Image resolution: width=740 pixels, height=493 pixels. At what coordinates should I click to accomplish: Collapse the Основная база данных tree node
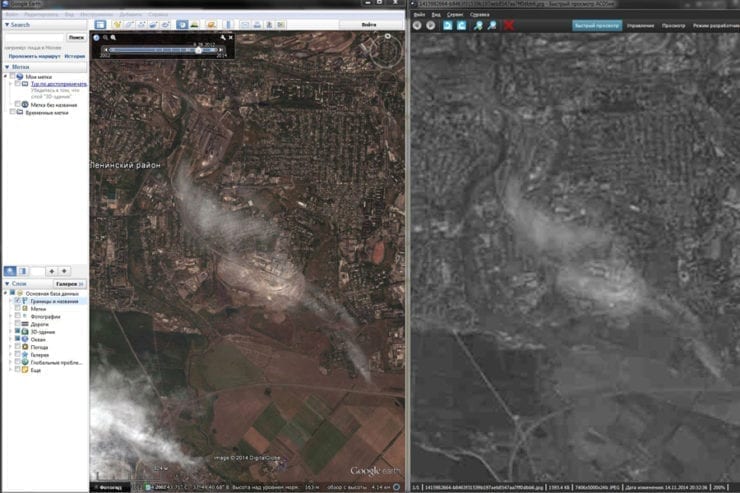pos(5,293)
